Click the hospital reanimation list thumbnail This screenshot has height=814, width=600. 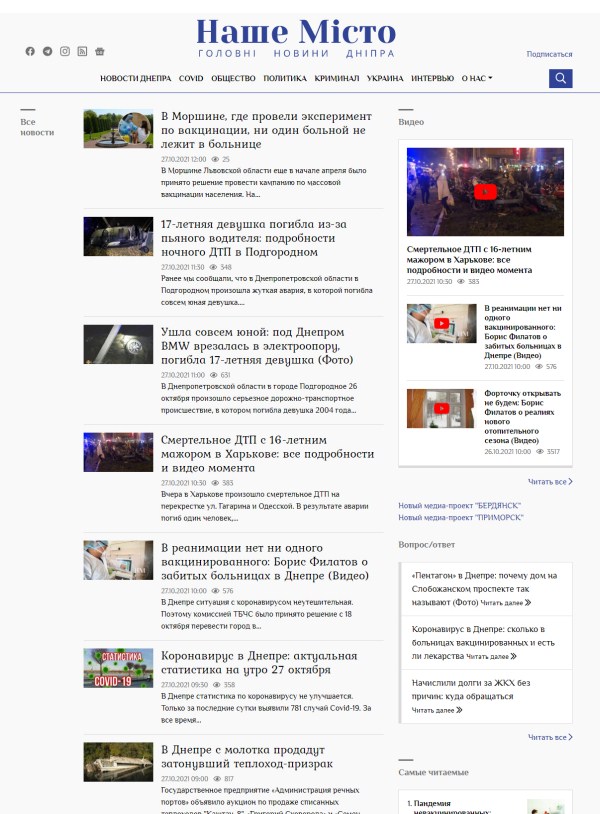click(x=118, y=560)
